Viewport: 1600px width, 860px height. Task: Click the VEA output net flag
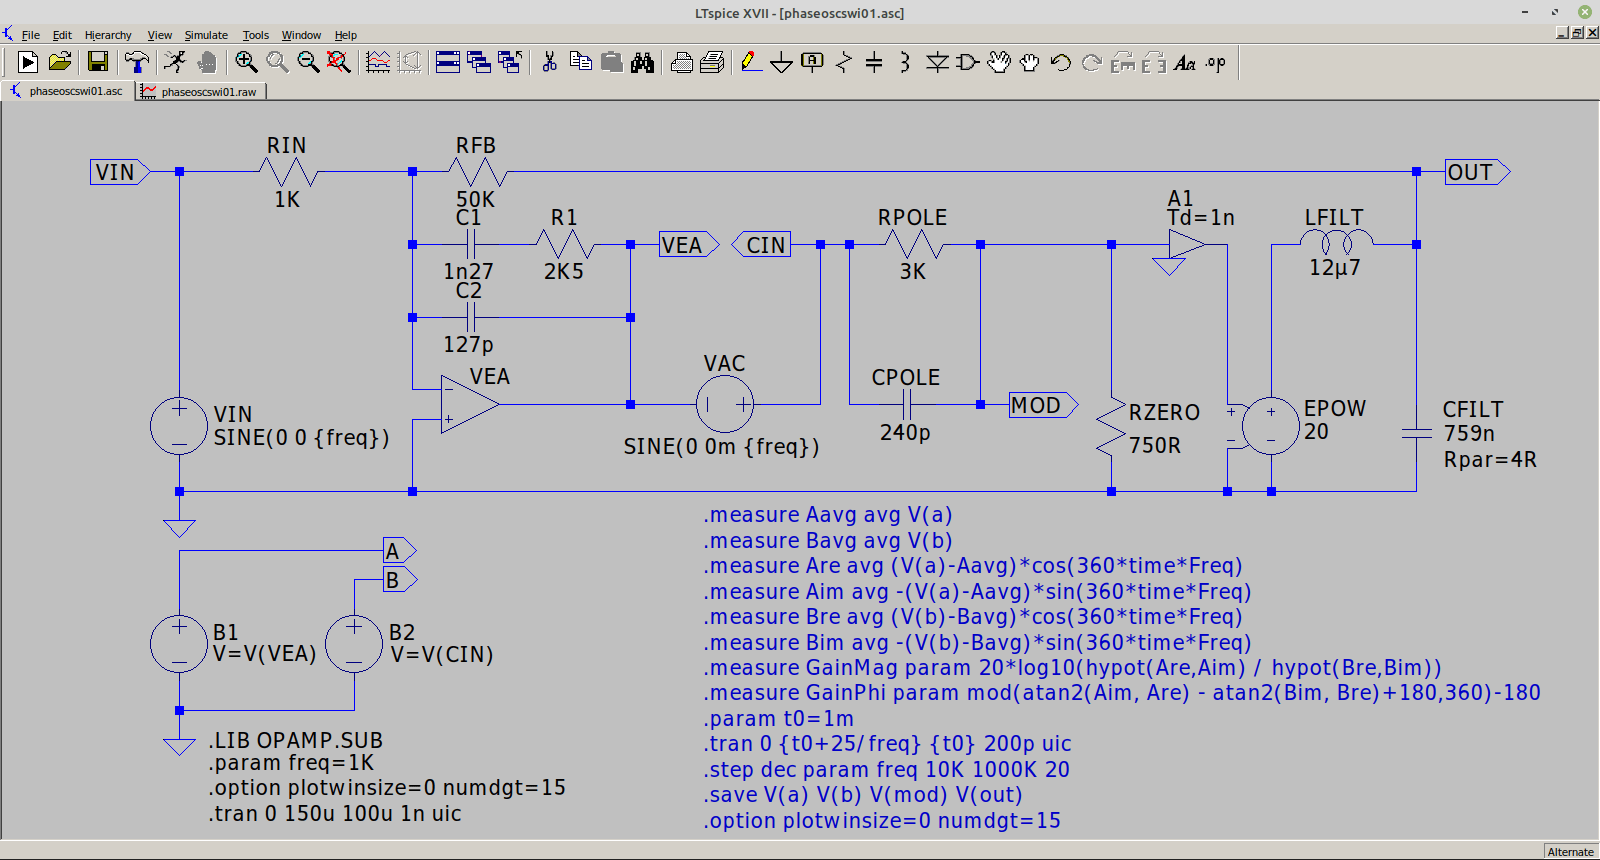pyautogui.click(x=689, y=245)
